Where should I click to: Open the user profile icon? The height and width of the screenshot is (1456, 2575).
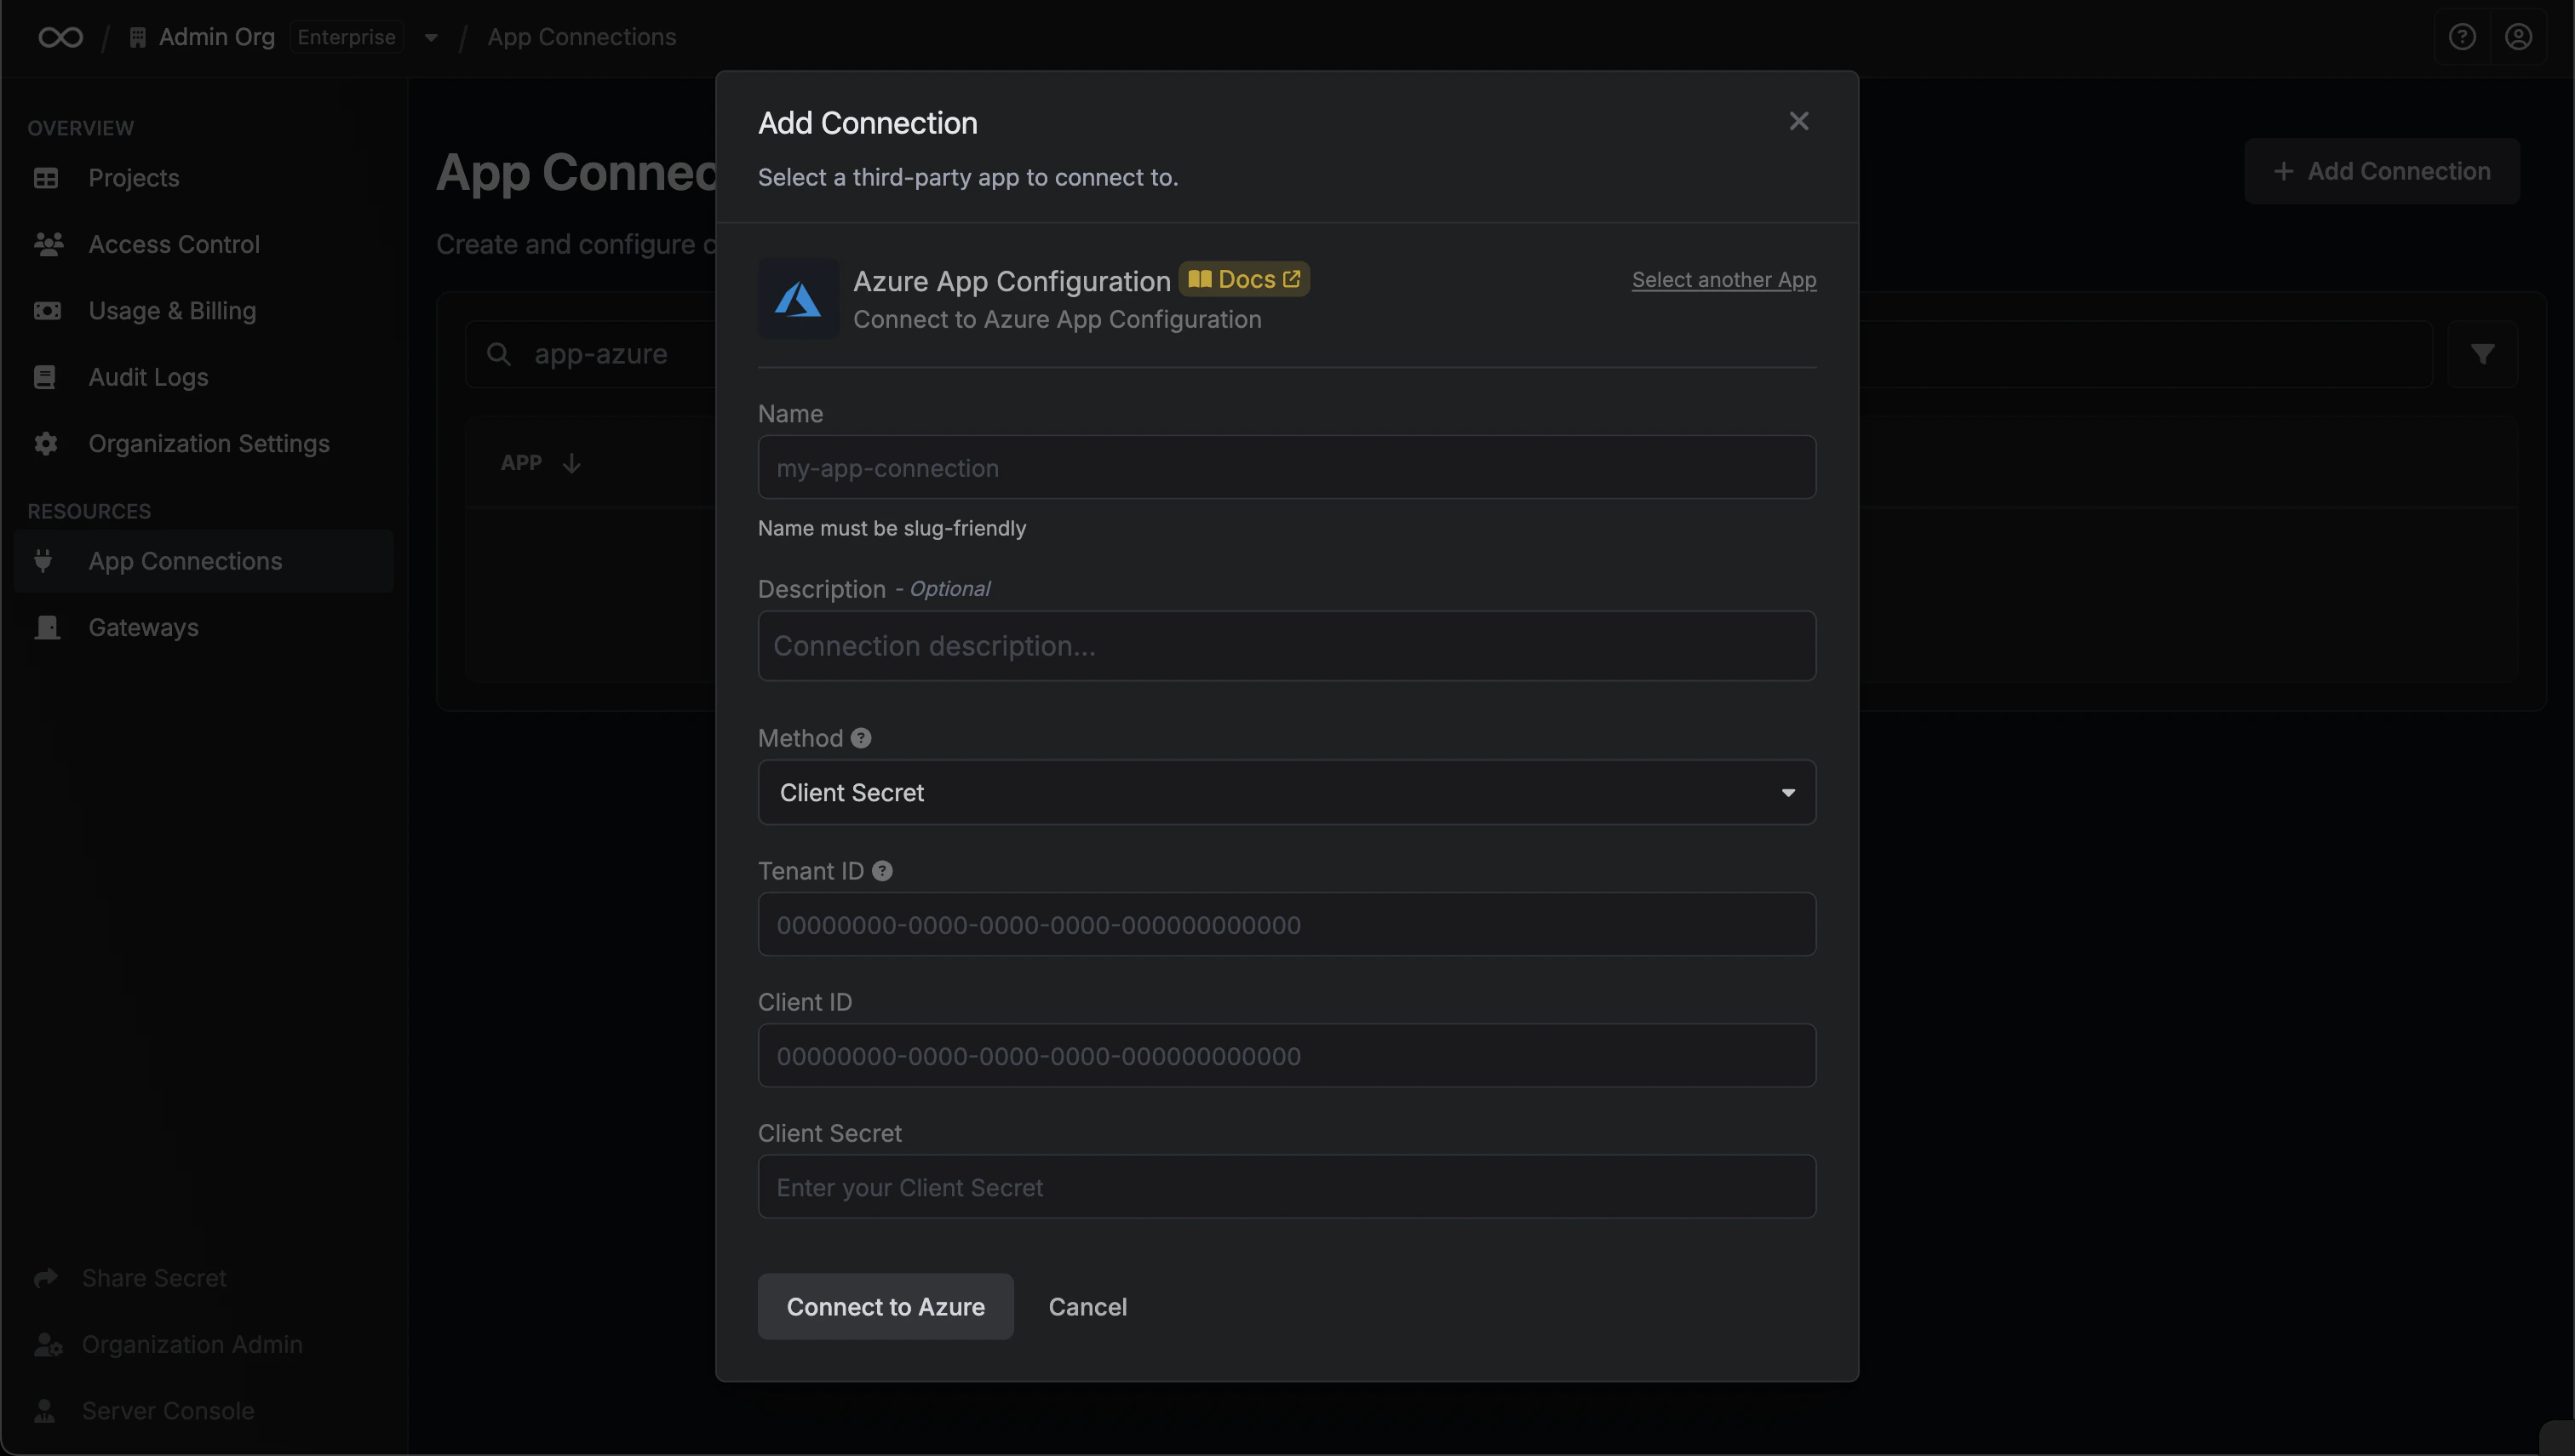(x=2517, y=37)
